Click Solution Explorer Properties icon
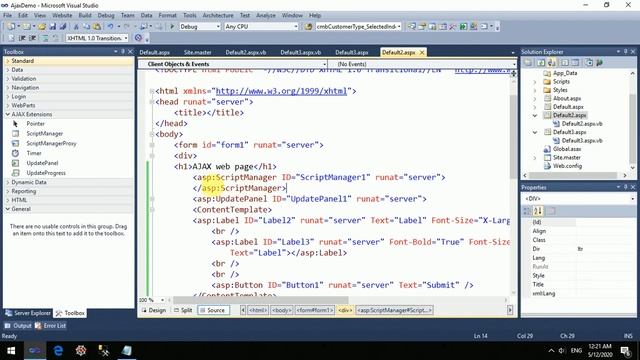Screen dimensions: 640x360 point(528,62)
